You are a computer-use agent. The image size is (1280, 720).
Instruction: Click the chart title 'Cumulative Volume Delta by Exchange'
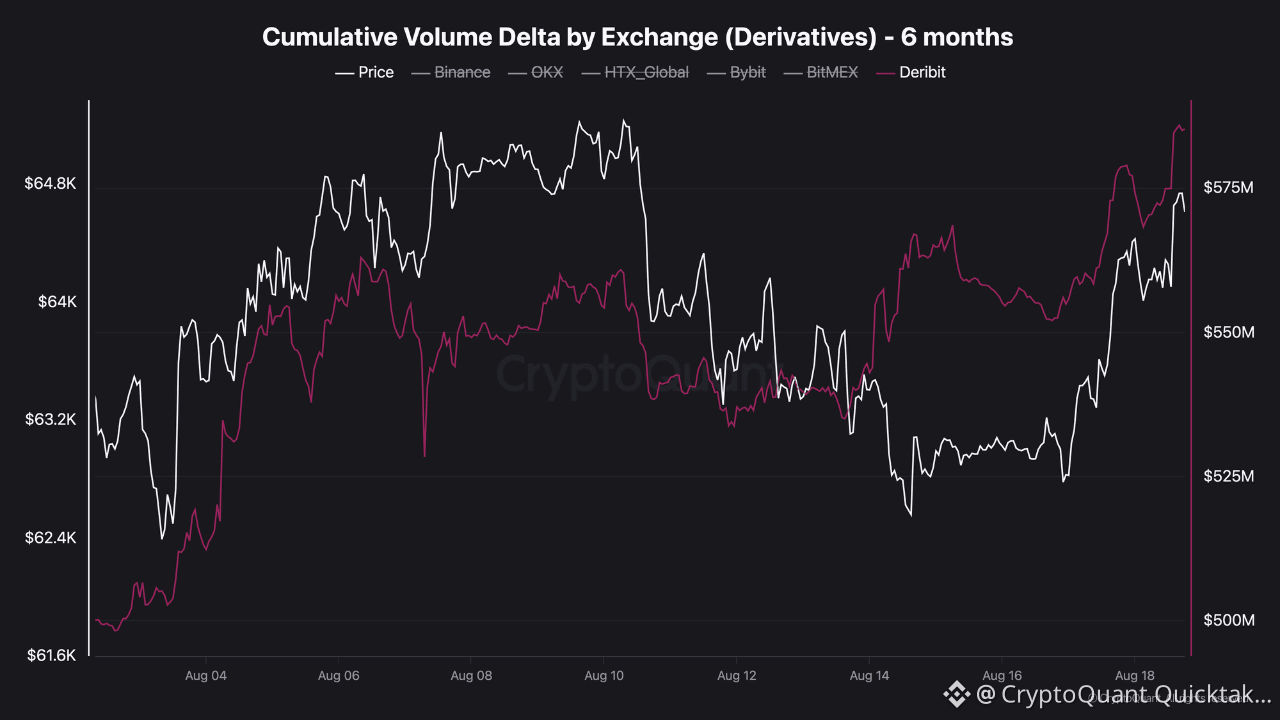tap(637, 37)
